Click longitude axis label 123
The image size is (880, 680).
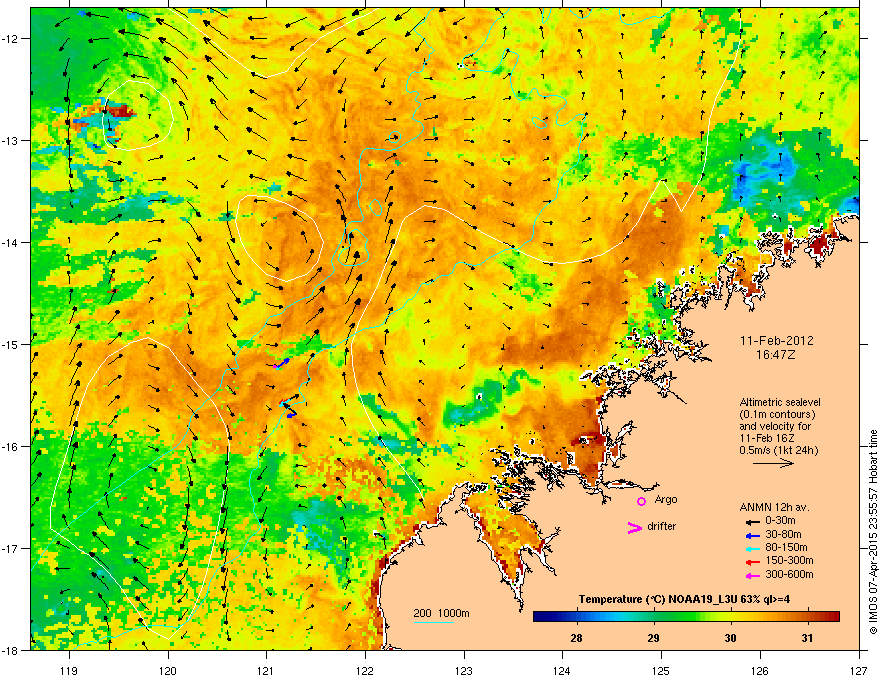[x=464, y=670]
